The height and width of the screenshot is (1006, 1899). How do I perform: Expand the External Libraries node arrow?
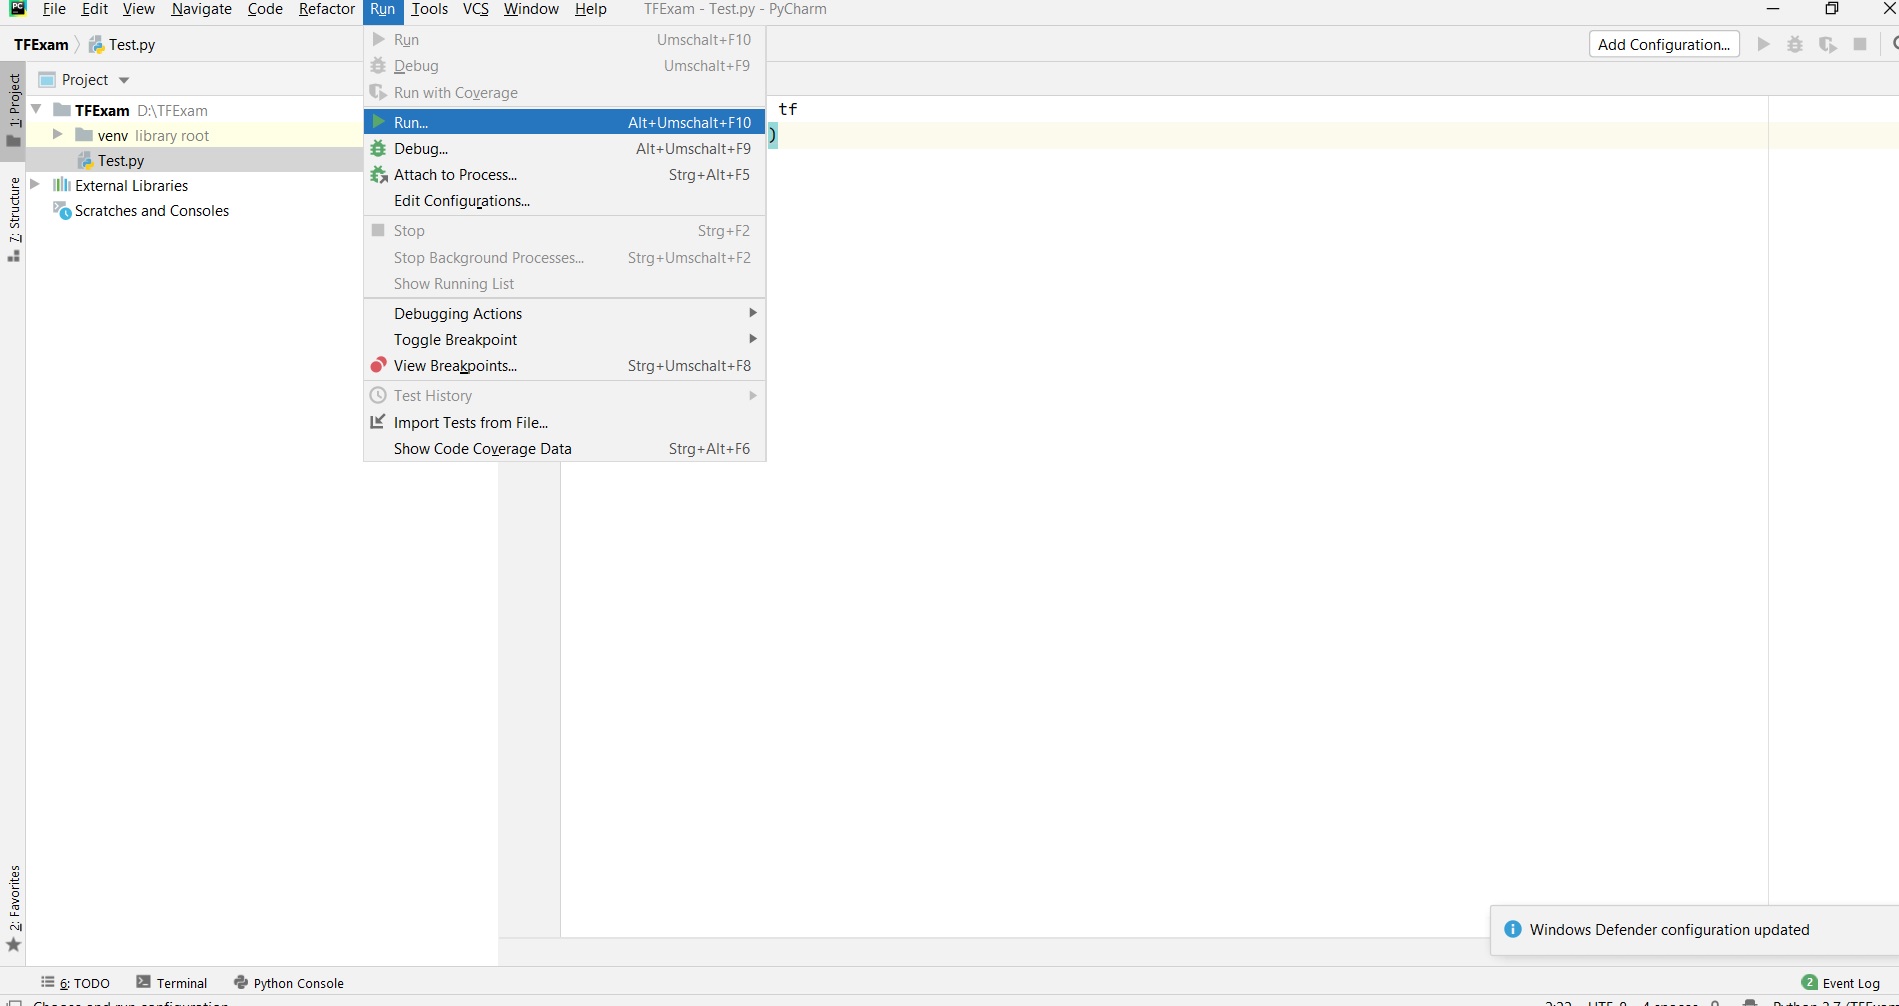pyautogui.click(x=36, y=184)
